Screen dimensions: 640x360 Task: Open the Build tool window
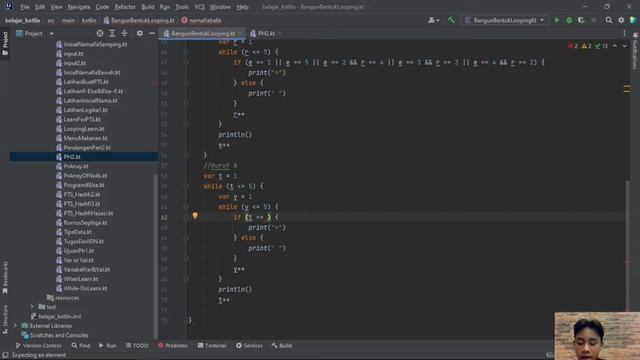pyautogui.click(x=282, y=346)
